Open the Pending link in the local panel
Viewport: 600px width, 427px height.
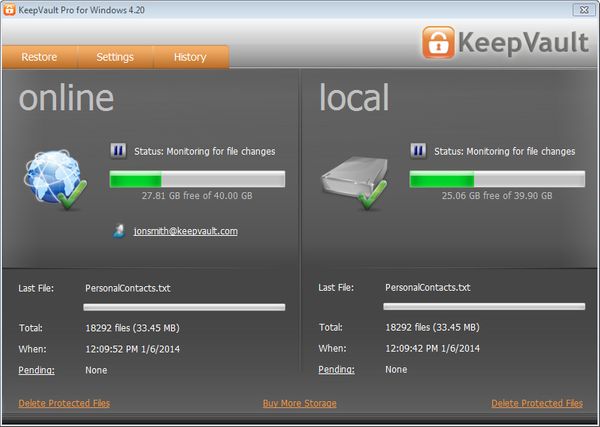pyautogui.click(x=336, y=370)
